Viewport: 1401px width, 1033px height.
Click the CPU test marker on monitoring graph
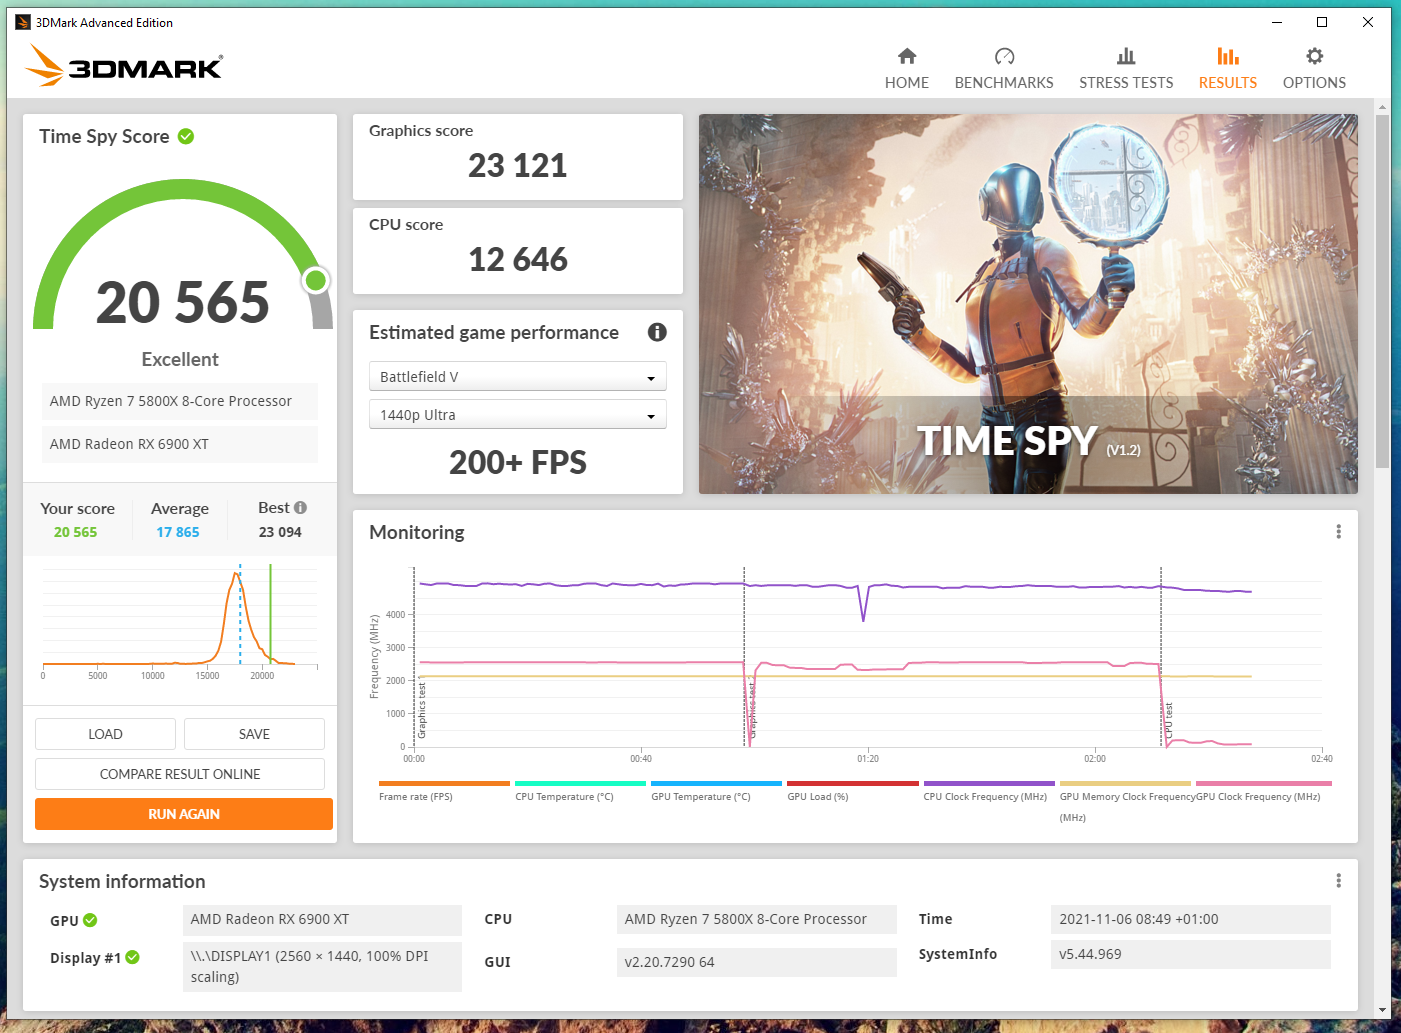tap(1168, 720)
